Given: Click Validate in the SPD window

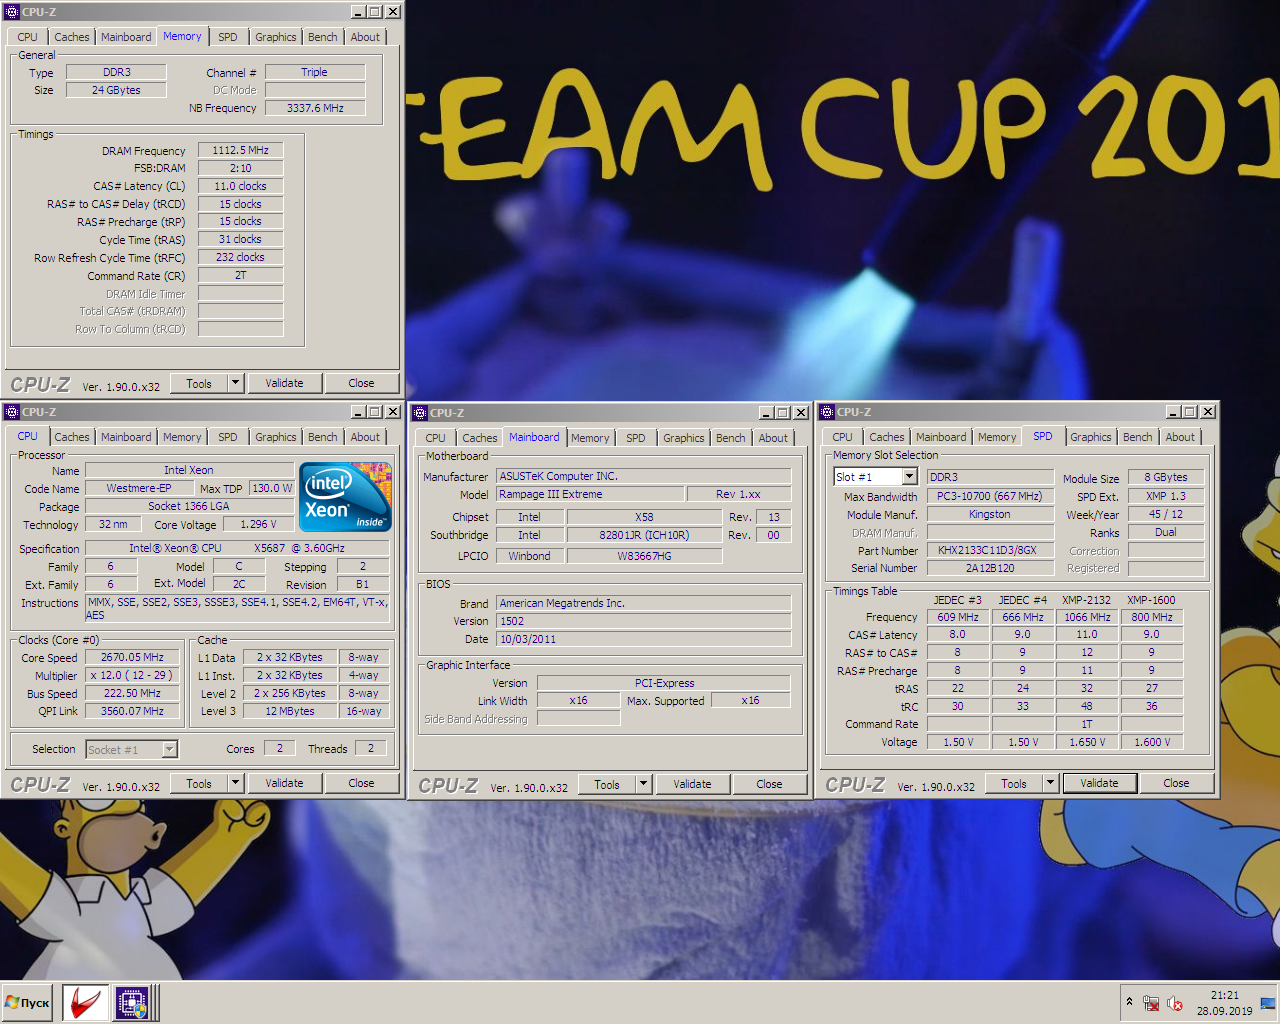Looking at the screenshot, I should pos(1099,783).
